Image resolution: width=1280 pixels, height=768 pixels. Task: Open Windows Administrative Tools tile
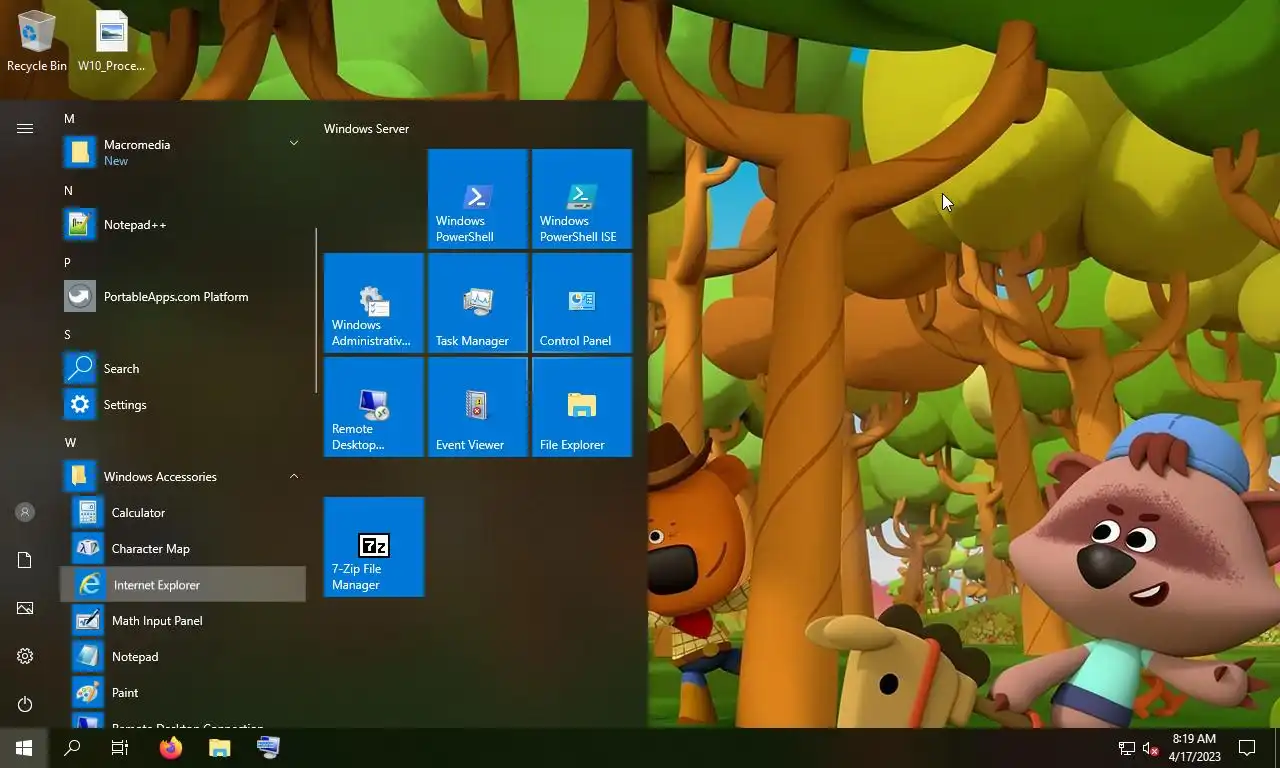[374, 303]
